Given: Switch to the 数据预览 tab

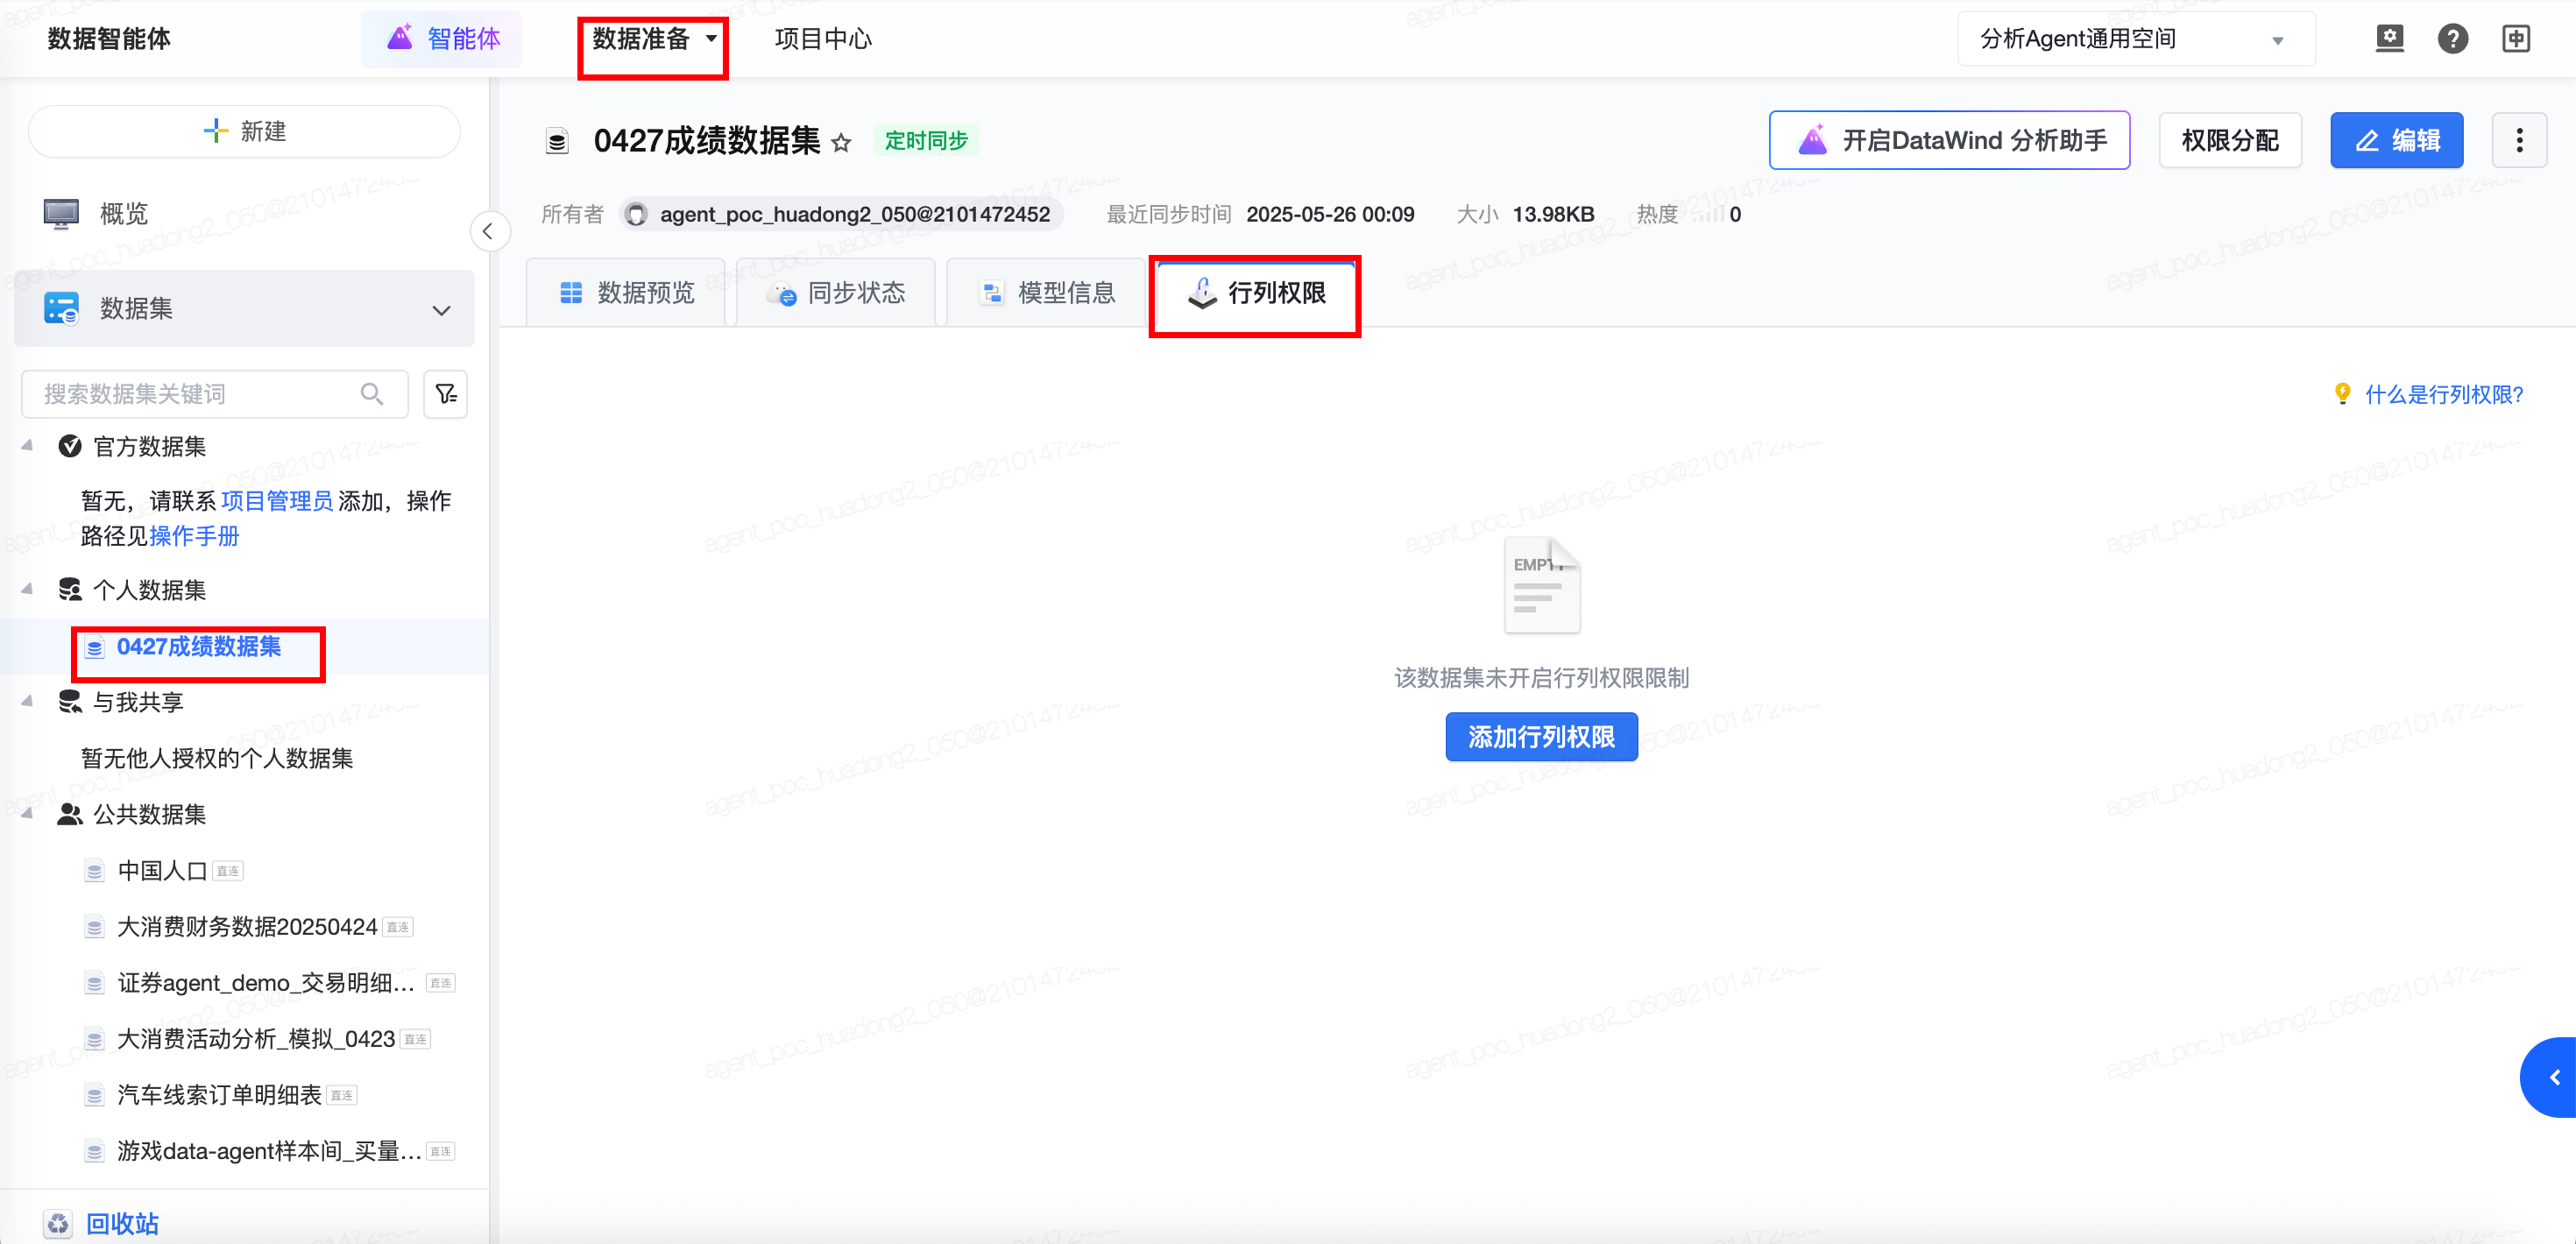Looking at the screenshot, I should click(626, 293).
